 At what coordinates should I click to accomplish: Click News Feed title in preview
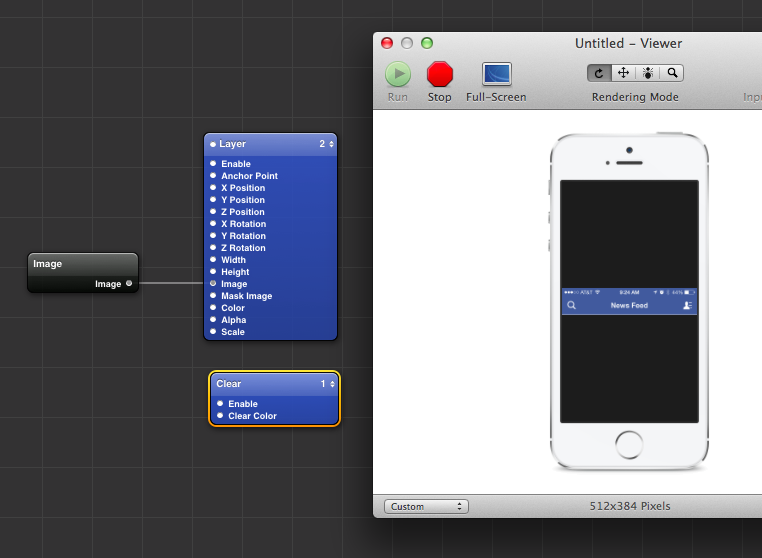click(629, 305)
